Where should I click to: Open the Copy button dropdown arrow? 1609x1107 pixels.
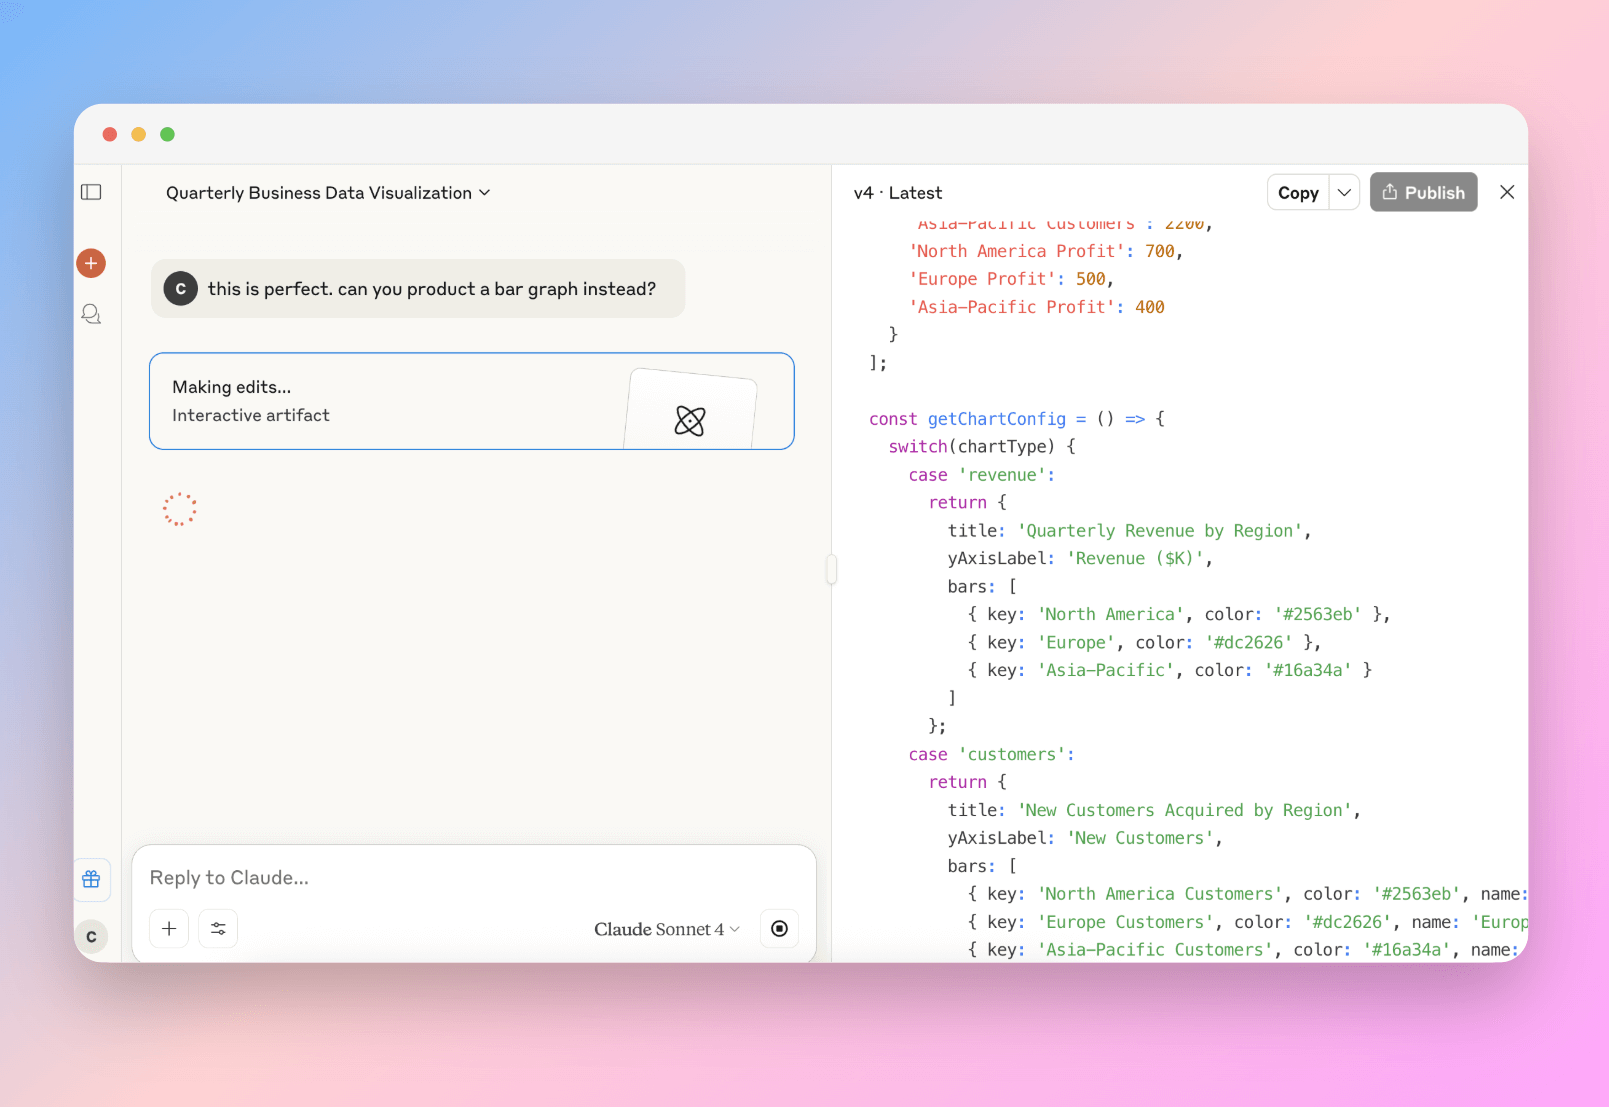[1344, 192]
